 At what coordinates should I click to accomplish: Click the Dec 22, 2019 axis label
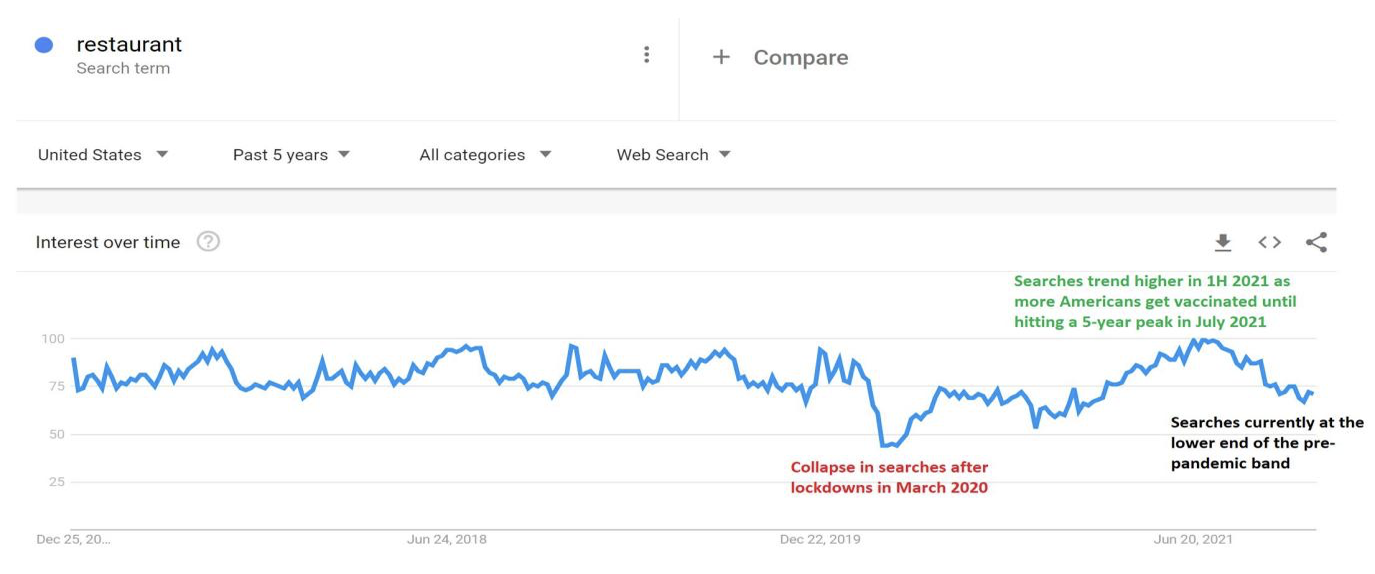coord(820,539)
